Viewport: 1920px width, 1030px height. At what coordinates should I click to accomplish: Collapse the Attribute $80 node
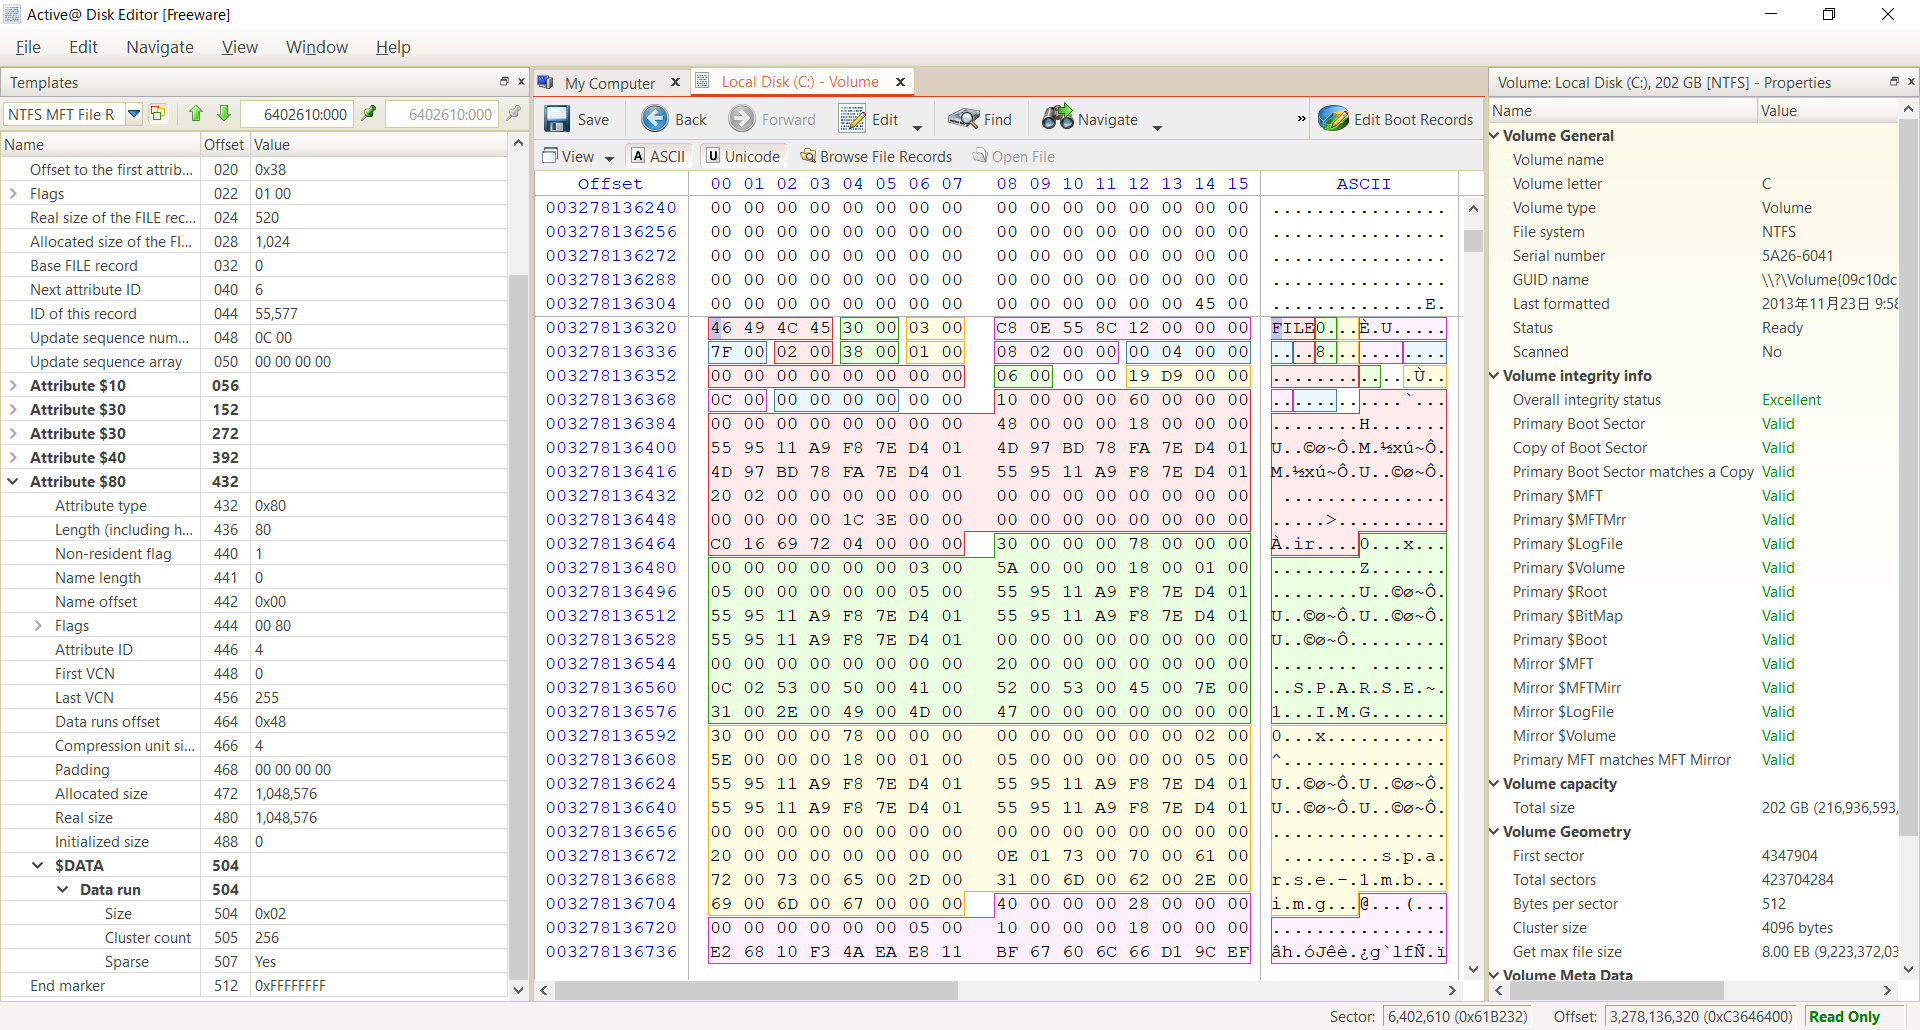click(13, 482)
